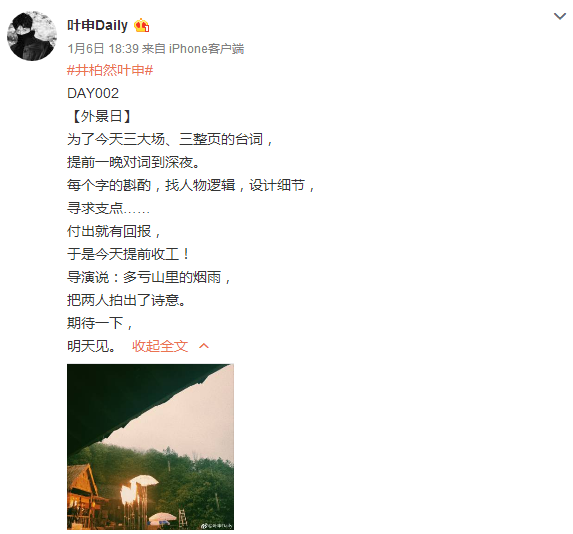Image resolution: width=573 pixels, height=534 pixels.
Task: Click the 收起全文 link
Action: coord(160,346)
